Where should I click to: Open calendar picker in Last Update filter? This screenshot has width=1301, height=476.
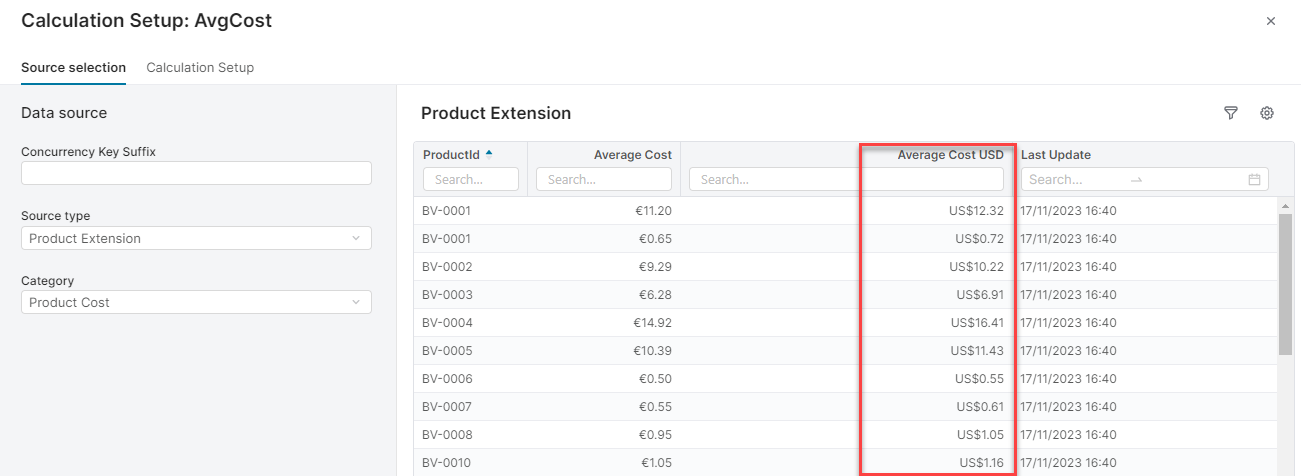1254,180
